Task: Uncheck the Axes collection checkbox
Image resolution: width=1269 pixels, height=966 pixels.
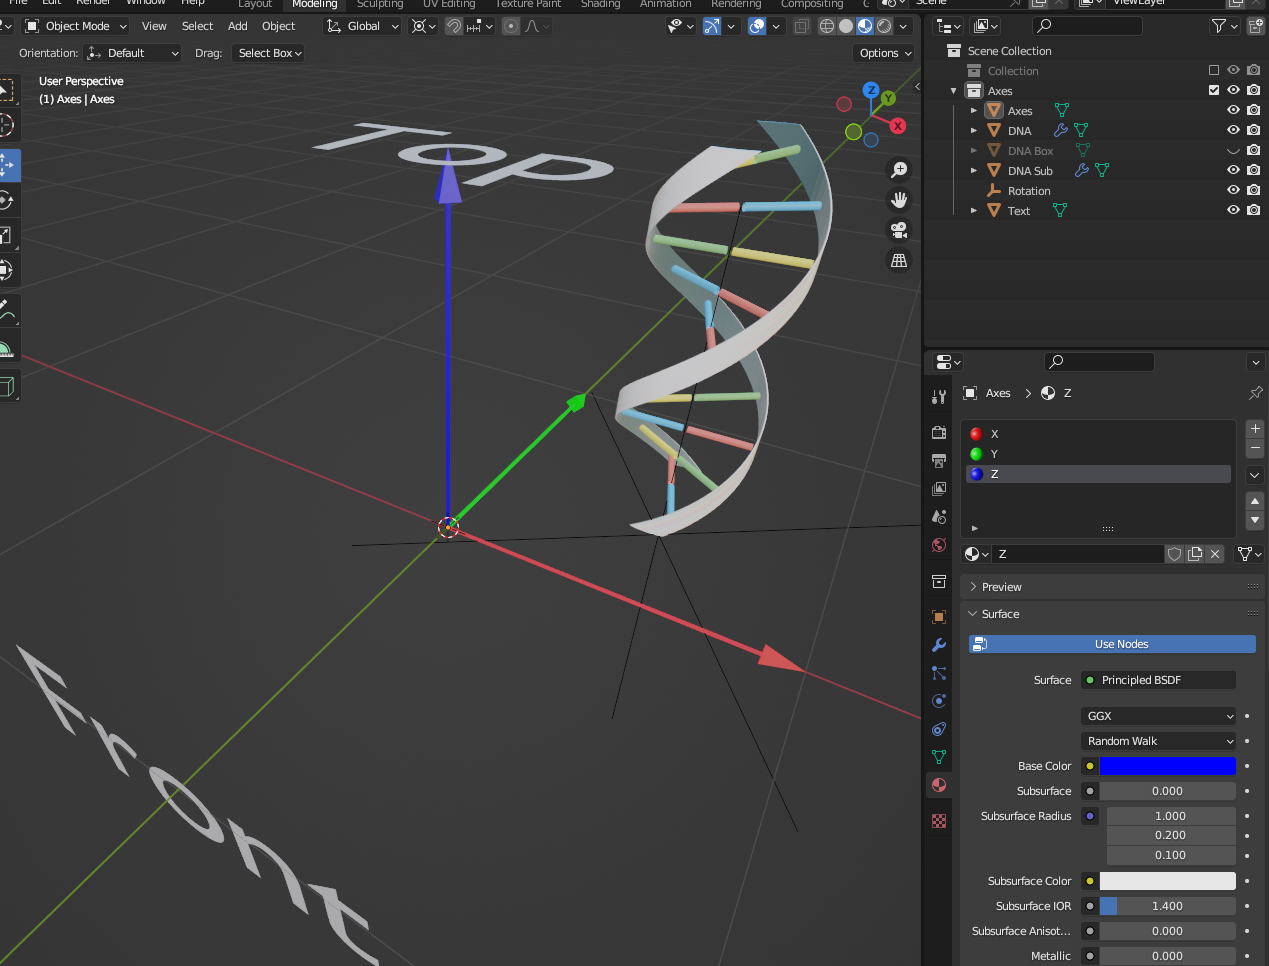Action: tap(1213, 89)
